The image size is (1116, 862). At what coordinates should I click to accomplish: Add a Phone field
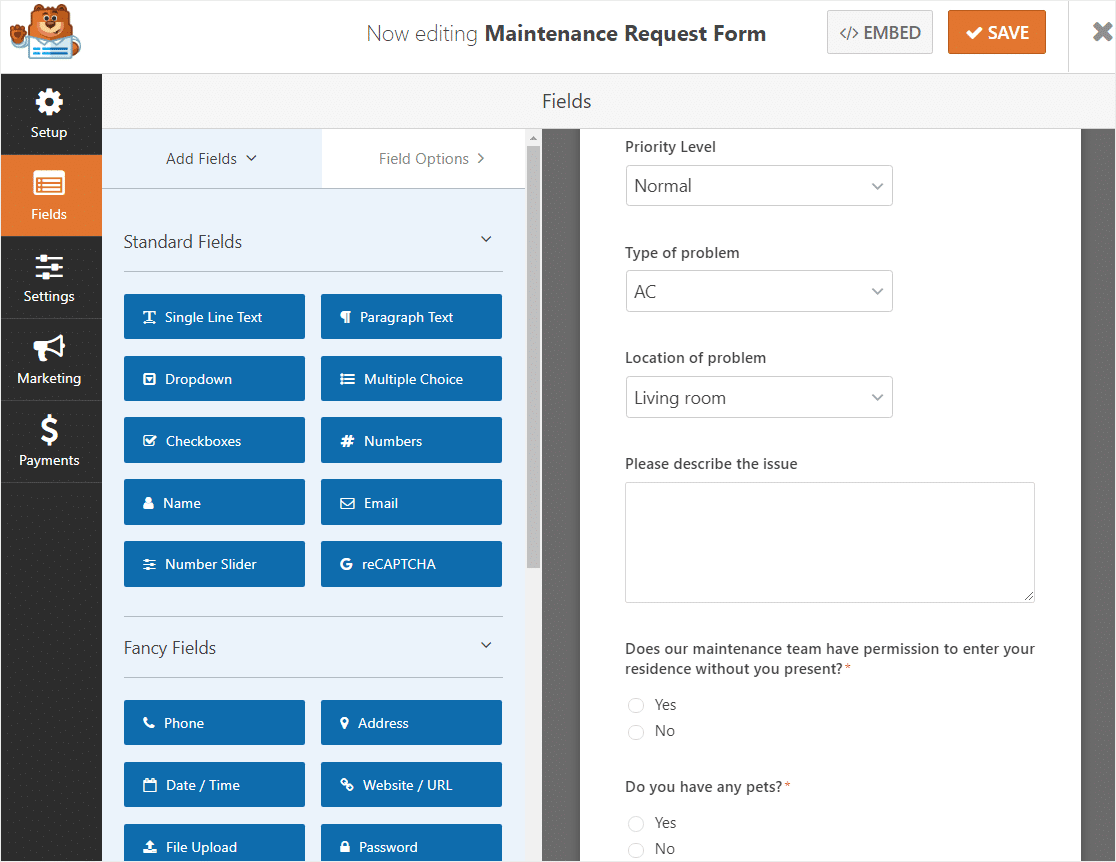[x=214, y=723]
